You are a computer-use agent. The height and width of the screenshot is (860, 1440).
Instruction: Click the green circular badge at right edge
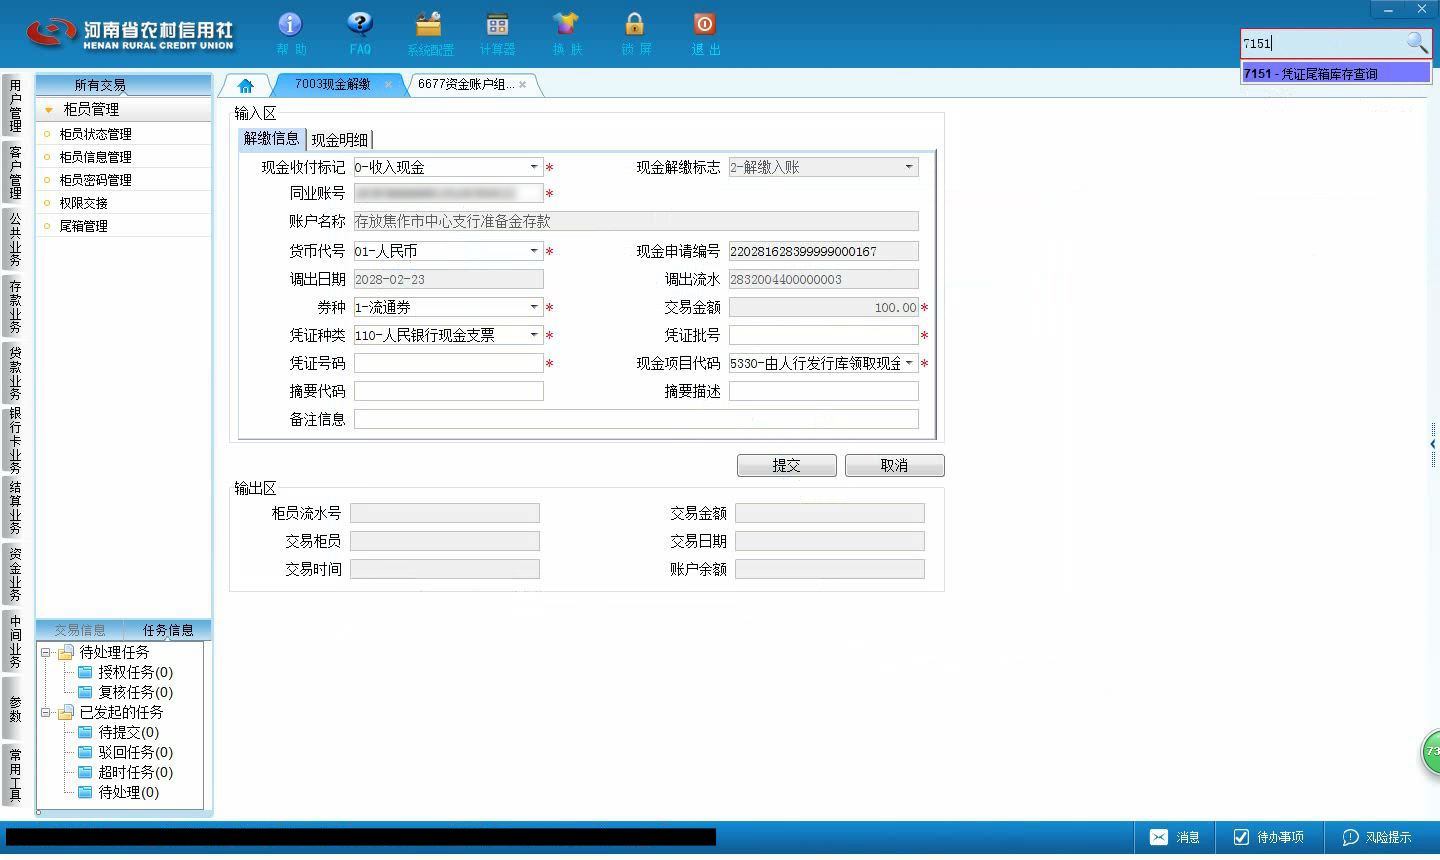[x=1431, y=752]
